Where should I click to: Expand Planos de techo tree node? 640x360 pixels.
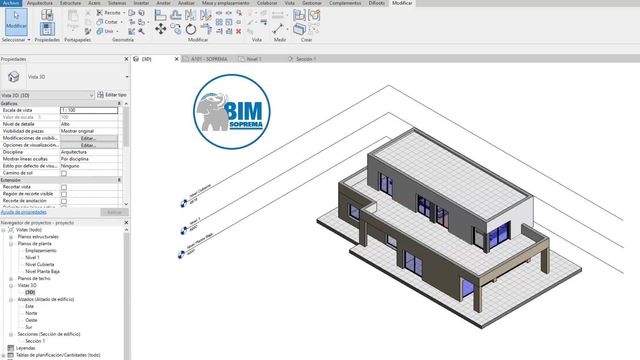tap(11, 278)
